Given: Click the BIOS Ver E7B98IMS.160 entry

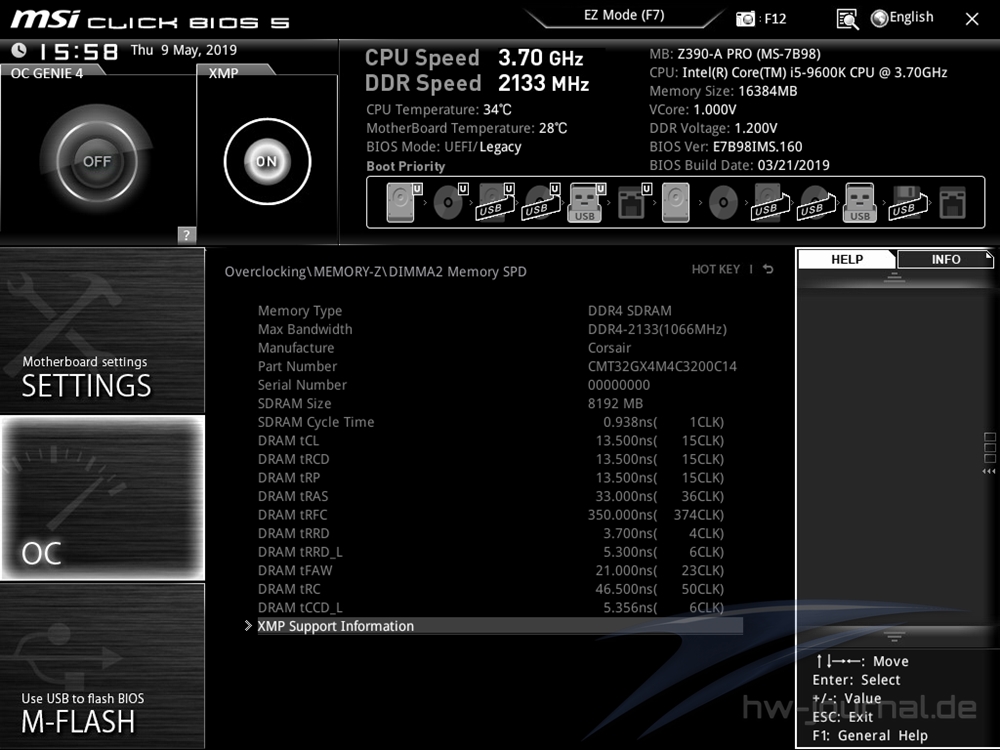Looking at the screenshot, I should pos(726,147).
